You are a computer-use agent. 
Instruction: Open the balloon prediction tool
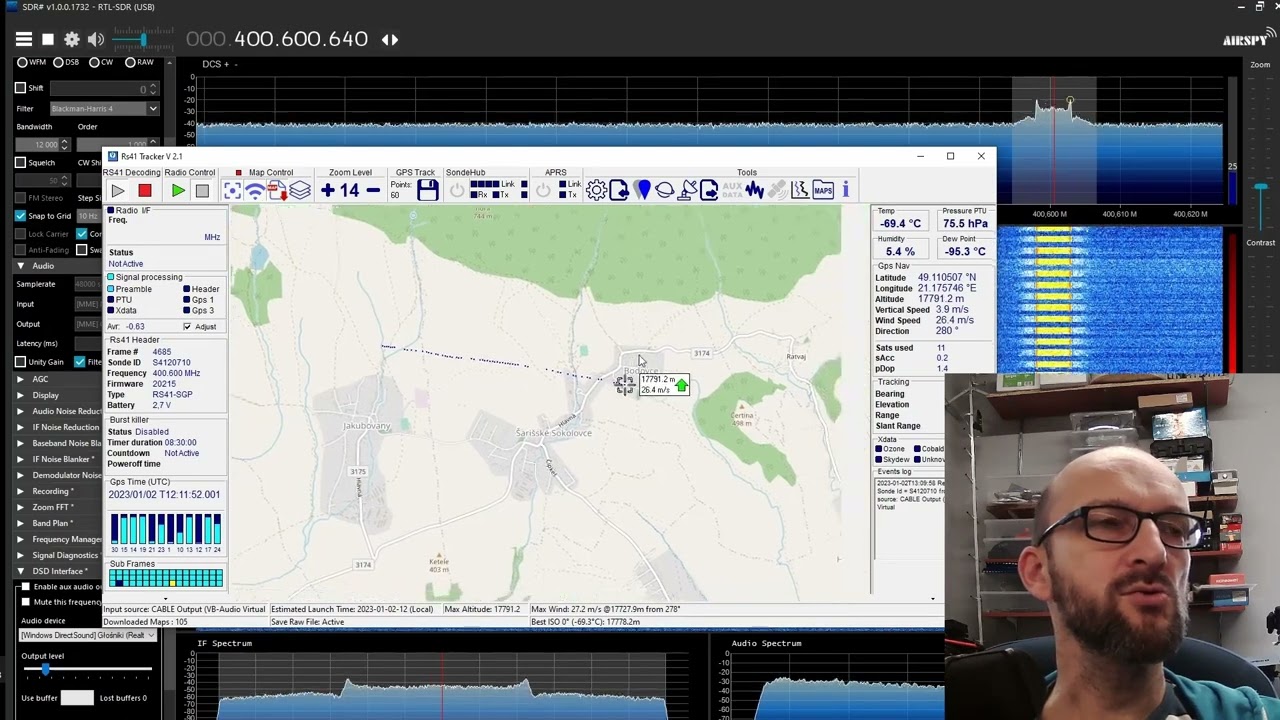[x=665, y=190]
